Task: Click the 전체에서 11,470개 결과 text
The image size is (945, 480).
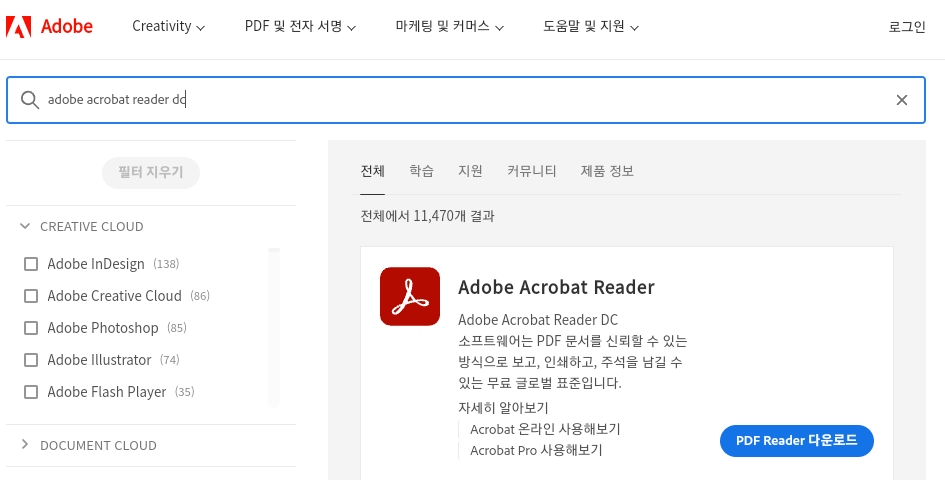Action: [x=427, y=216]
